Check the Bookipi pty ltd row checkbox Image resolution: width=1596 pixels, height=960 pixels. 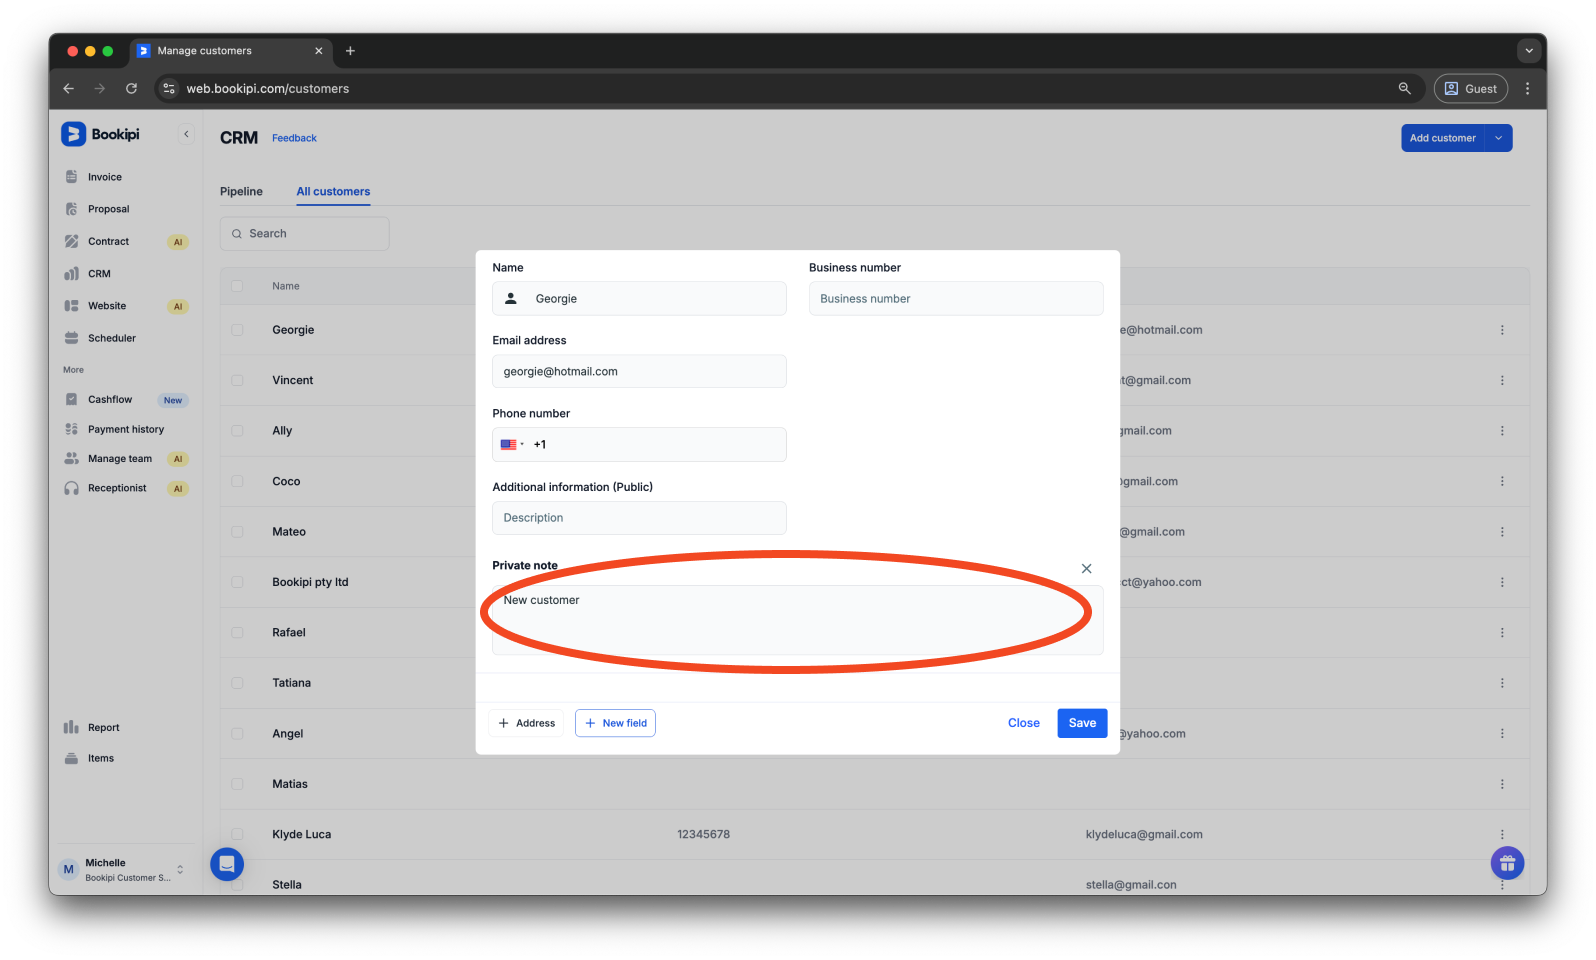tap(237, 582)
